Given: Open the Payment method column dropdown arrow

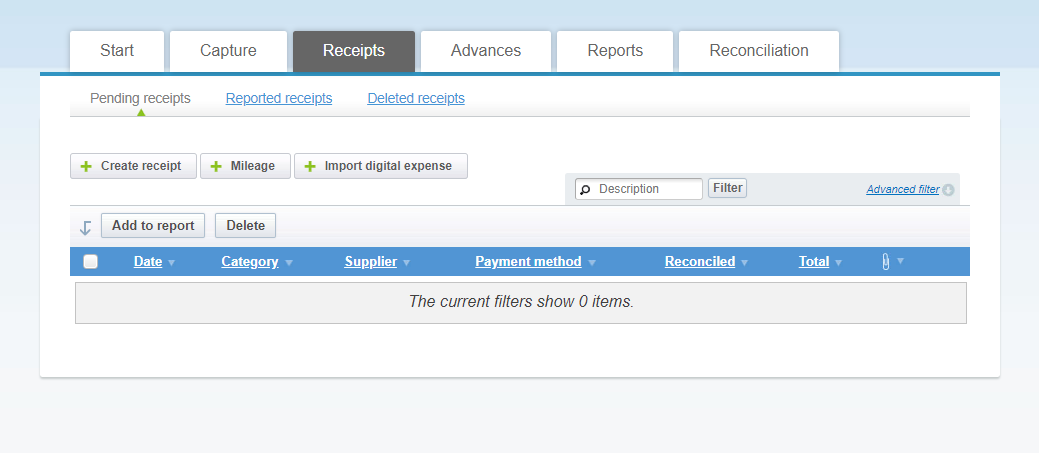Looking at the screenshot, I should [592, 262].
